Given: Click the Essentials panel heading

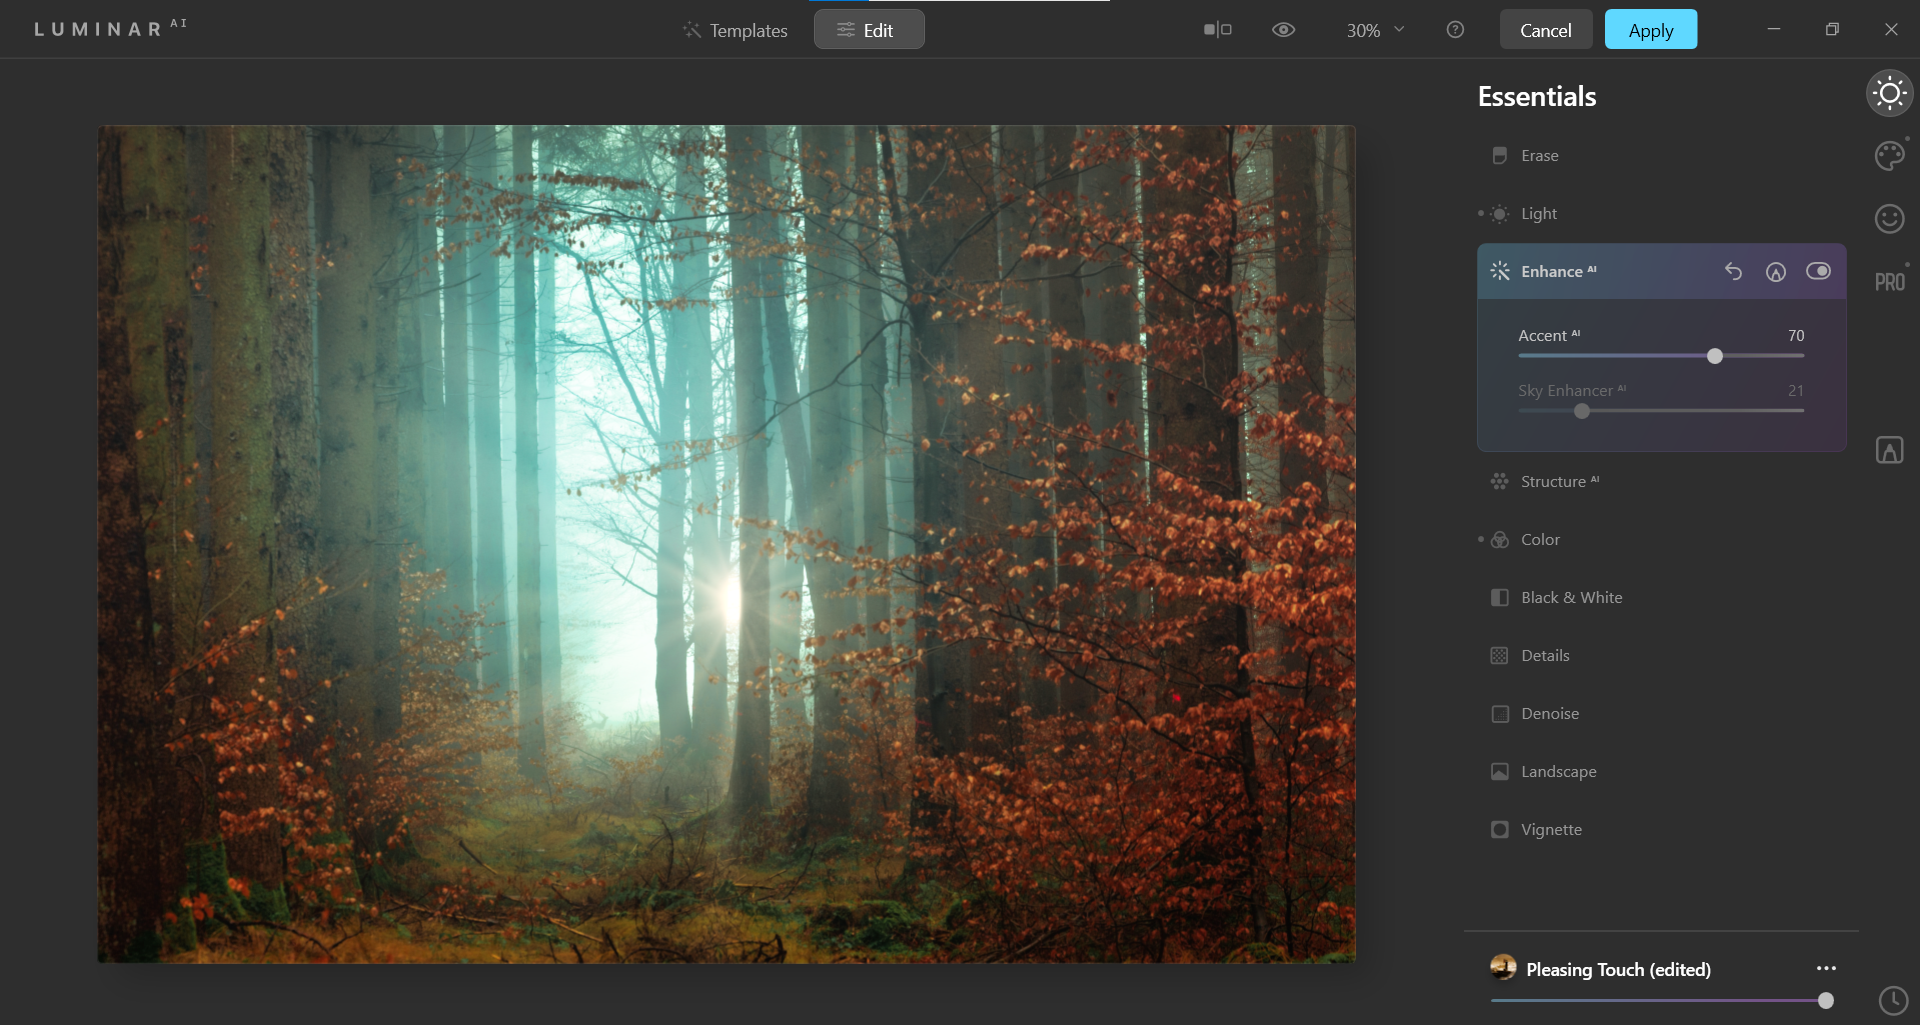Looking at the screenshot, I should [1537, 96].
